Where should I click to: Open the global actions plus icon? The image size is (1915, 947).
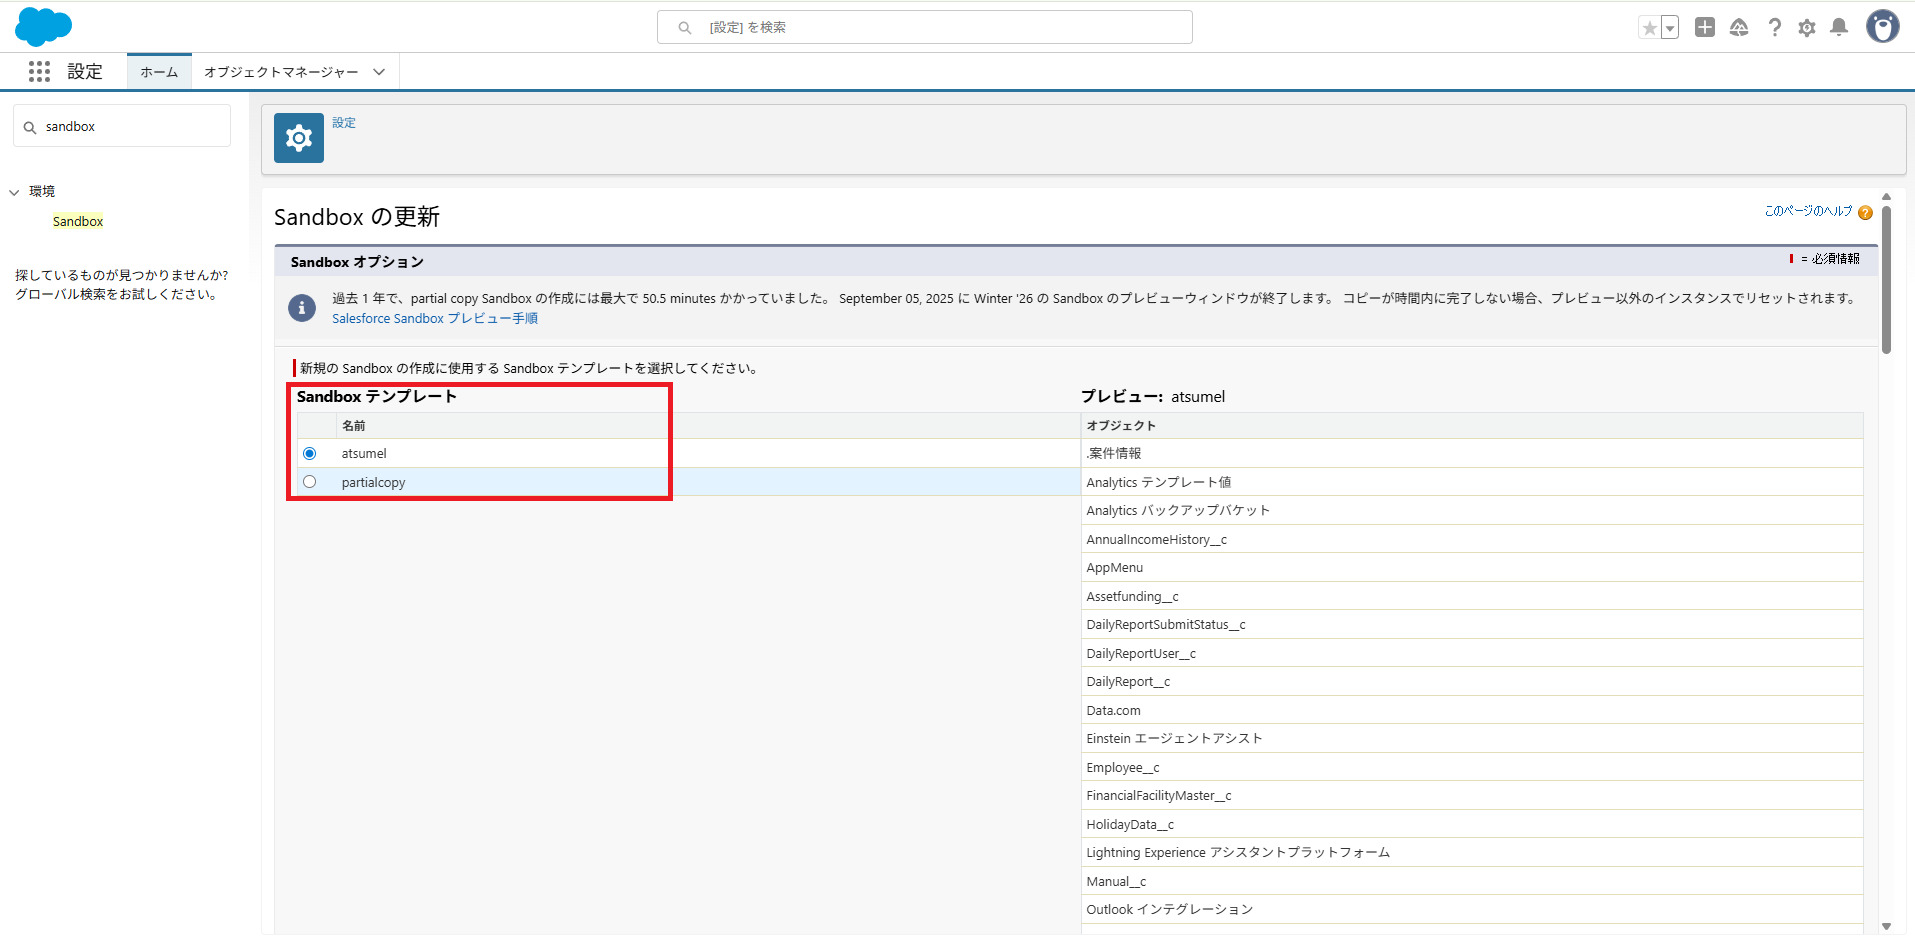pos(1705,28)
